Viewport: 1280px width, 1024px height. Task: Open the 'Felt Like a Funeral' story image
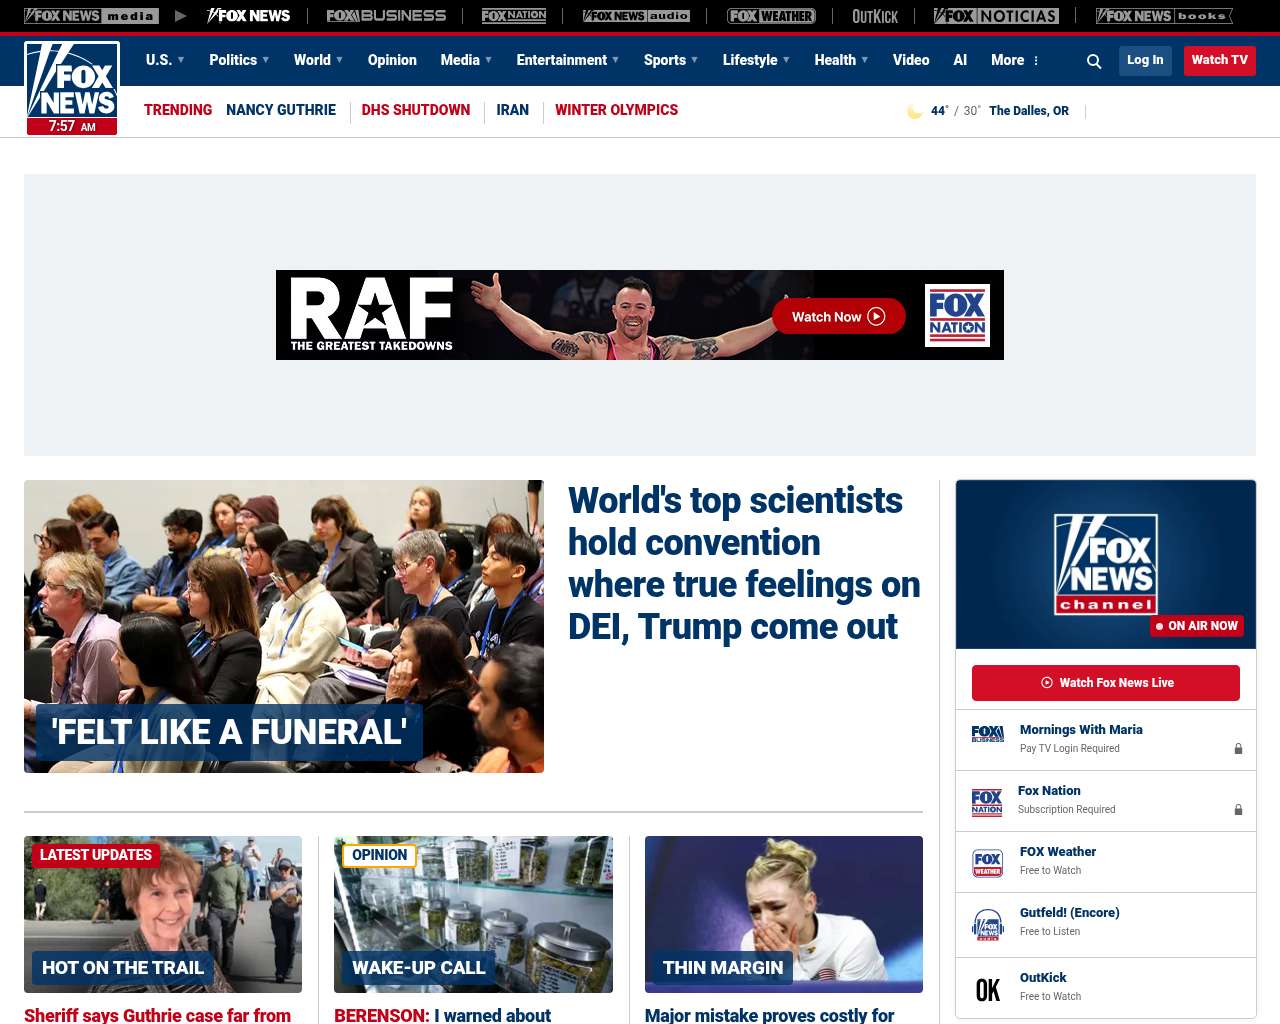[x=284, y=626]
